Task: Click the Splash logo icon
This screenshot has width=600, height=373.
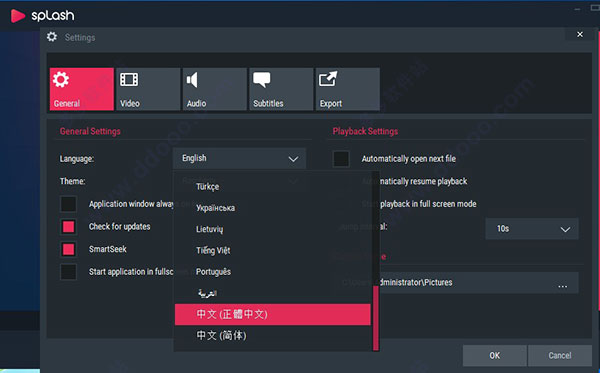Action: (x=17, y=16)
